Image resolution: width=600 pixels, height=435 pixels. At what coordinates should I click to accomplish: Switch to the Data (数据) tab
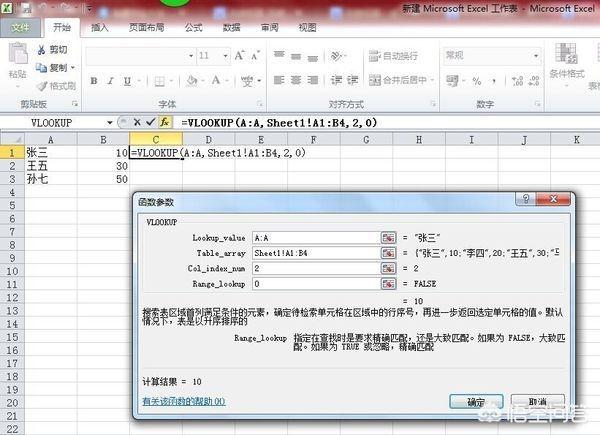232,28
